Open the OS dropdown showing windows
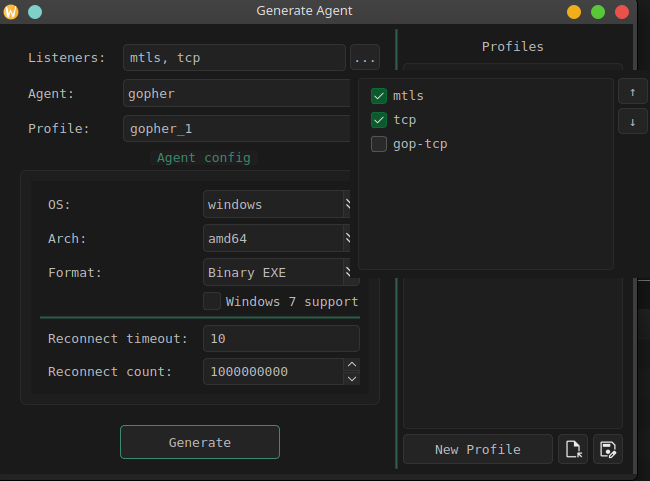 click(277, 204)
